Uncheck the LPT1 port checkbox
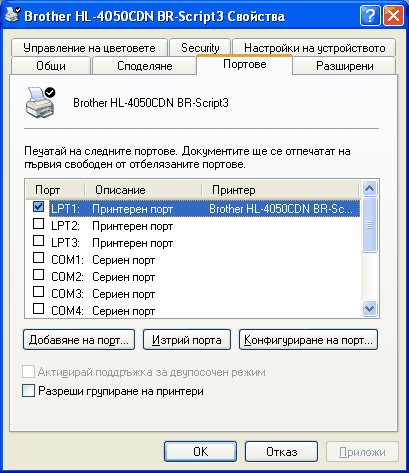 tap(39, 207)
